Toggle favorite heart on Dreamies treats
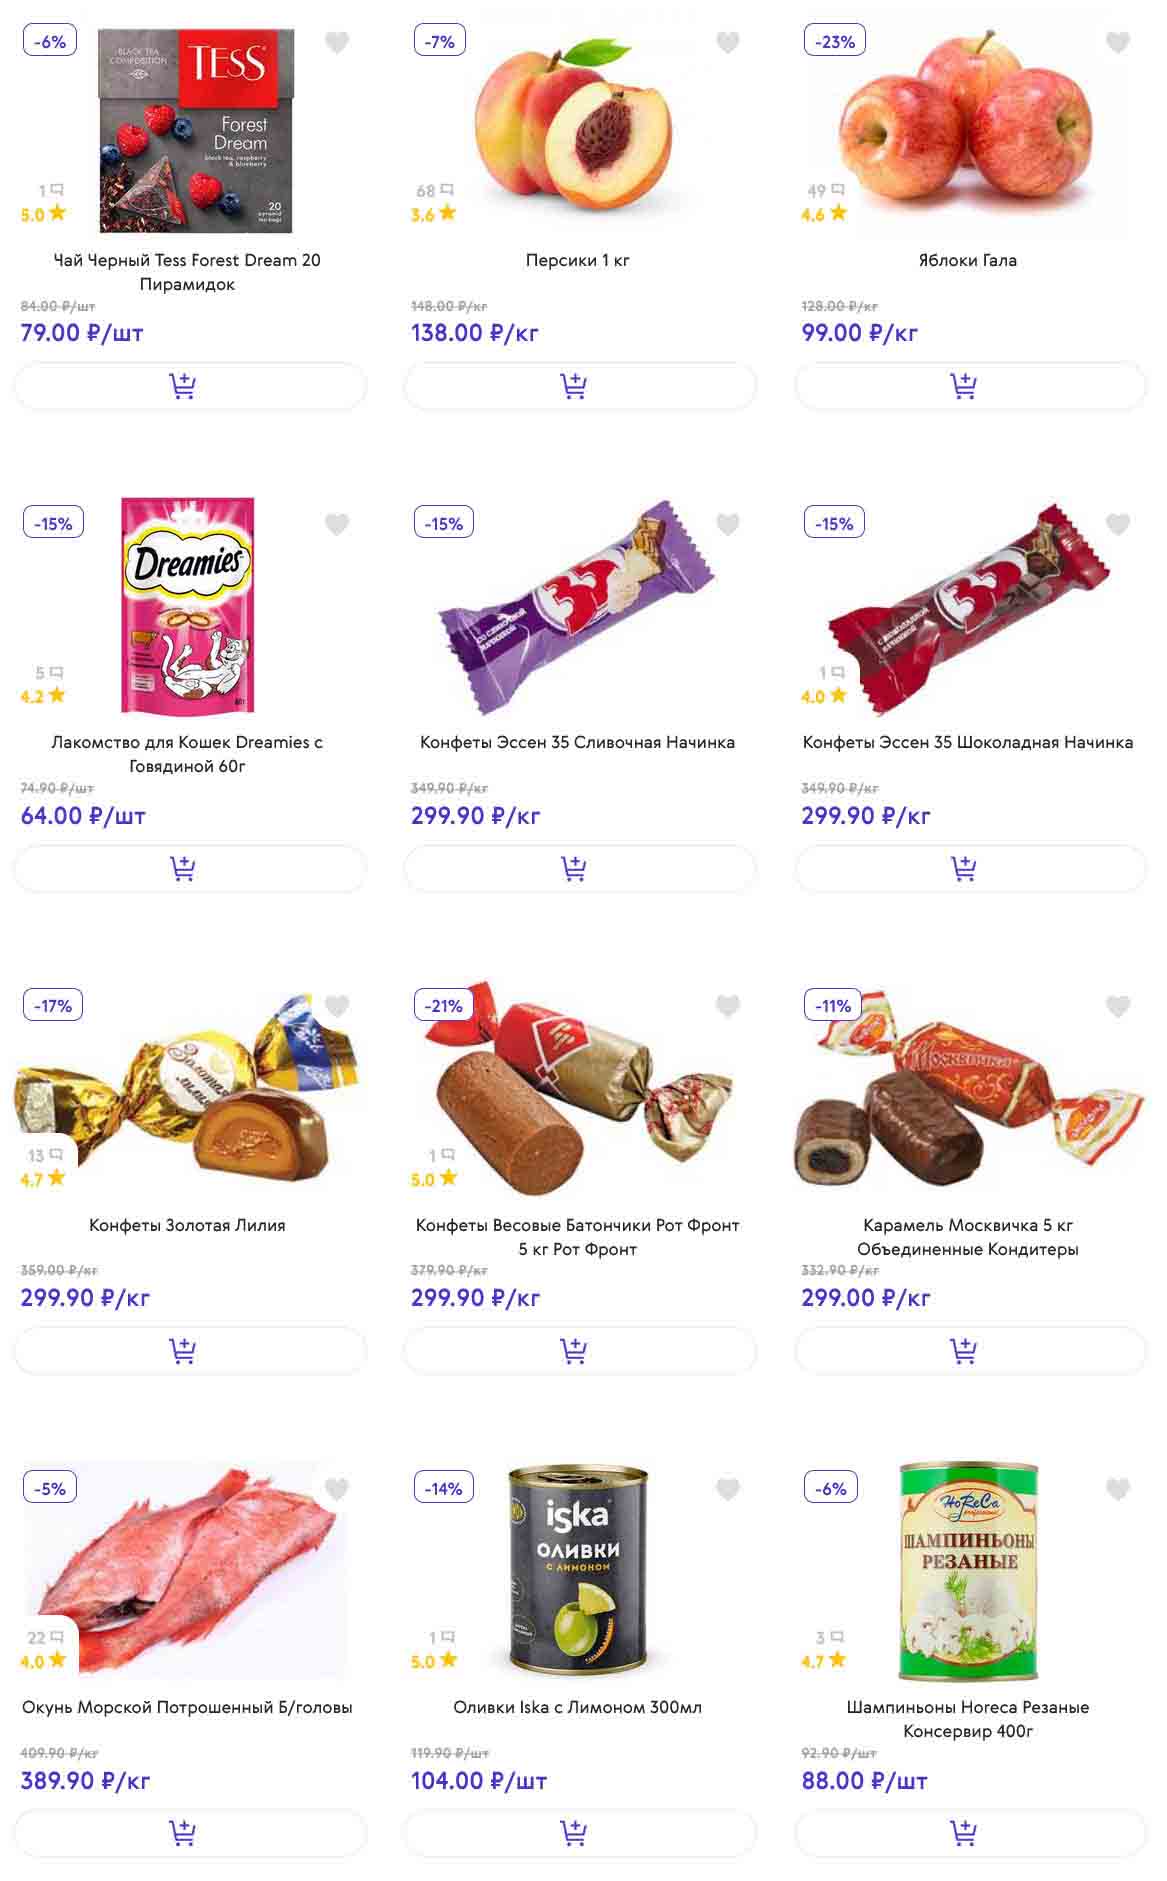Image resolution: width=1167 pixels, height=1881 pixels. click(337, 524)
